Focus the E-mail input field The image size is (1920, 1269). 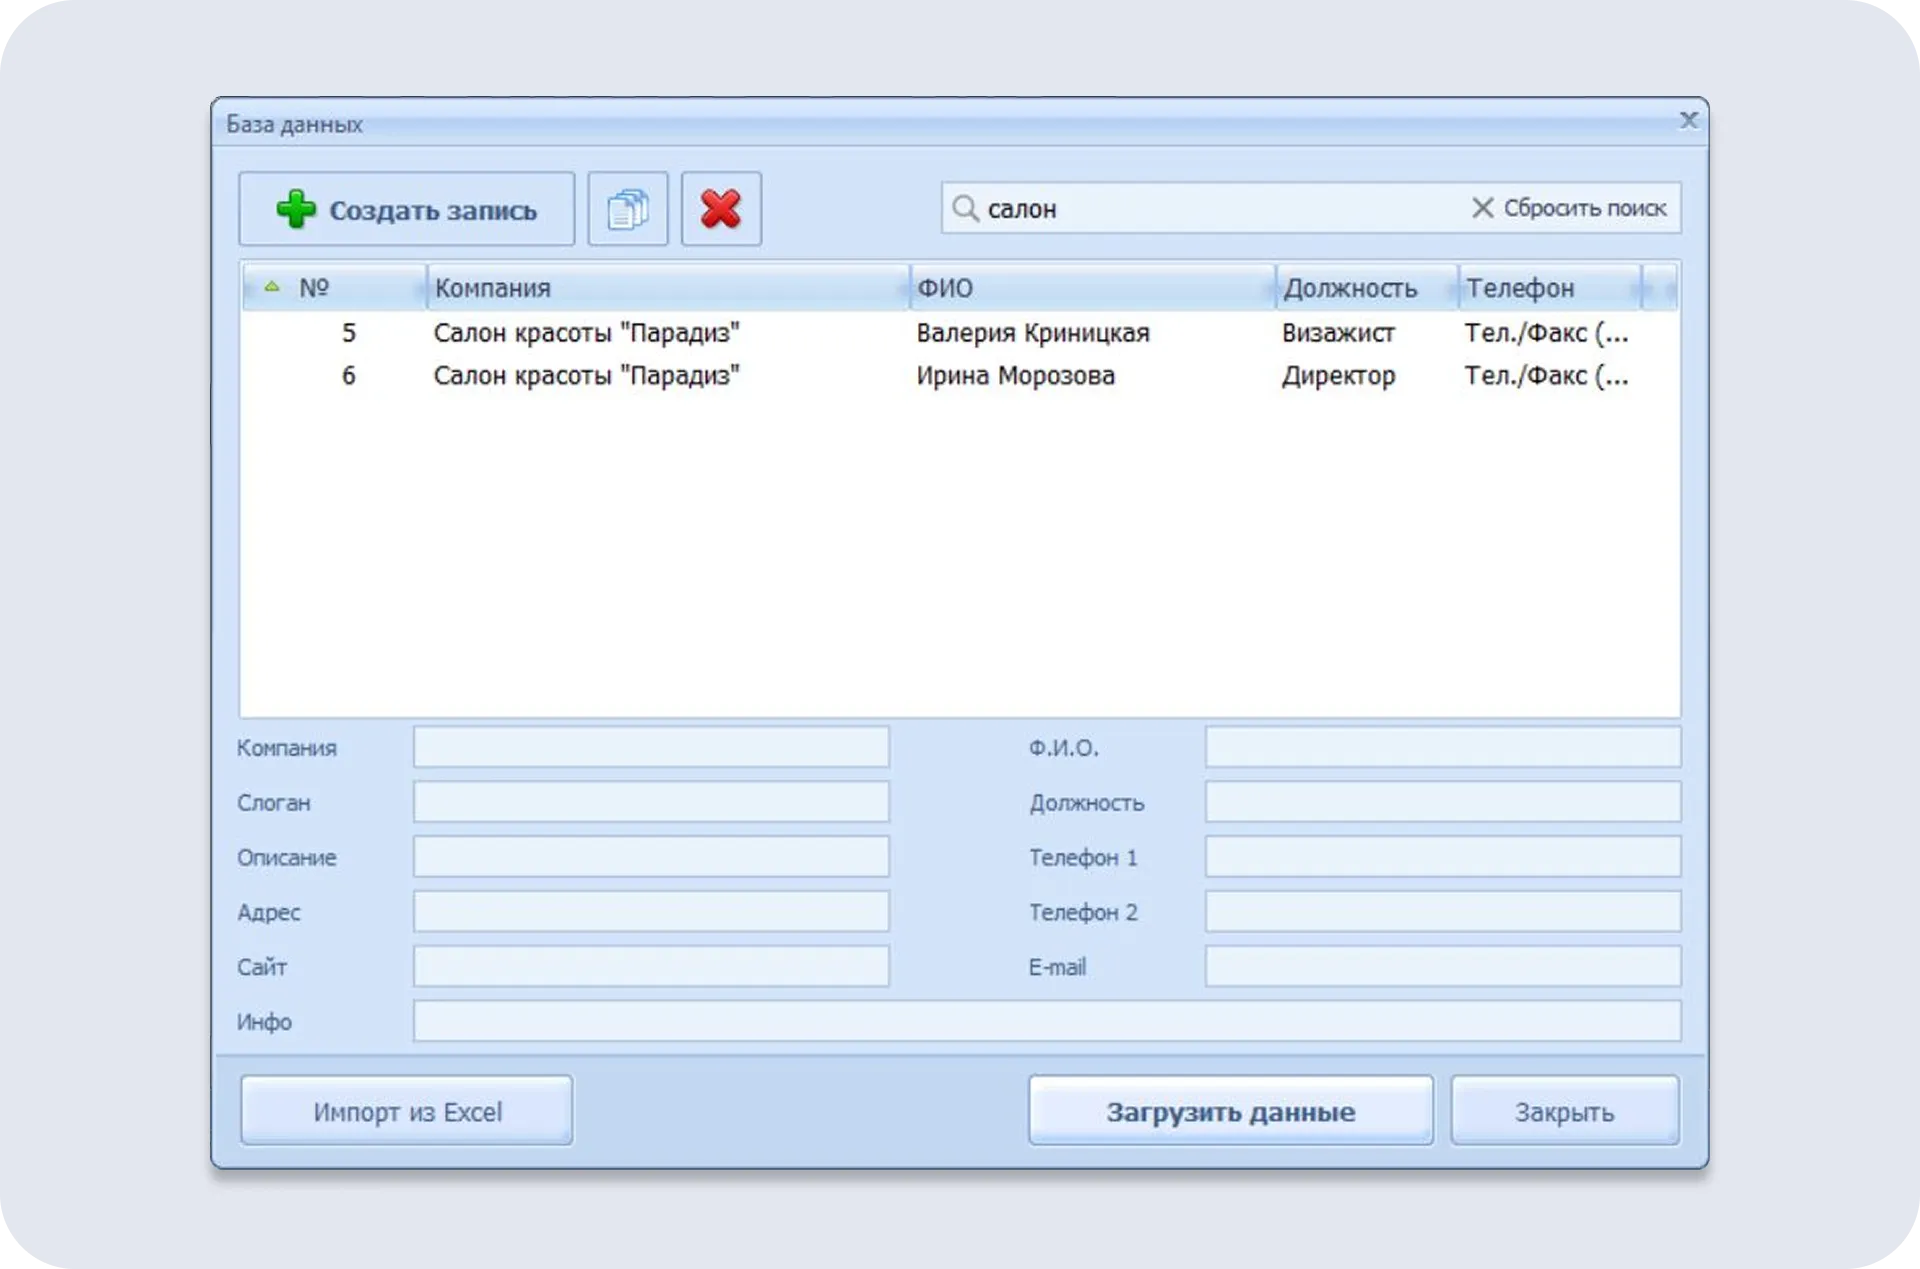click(x=1443, y=966)
